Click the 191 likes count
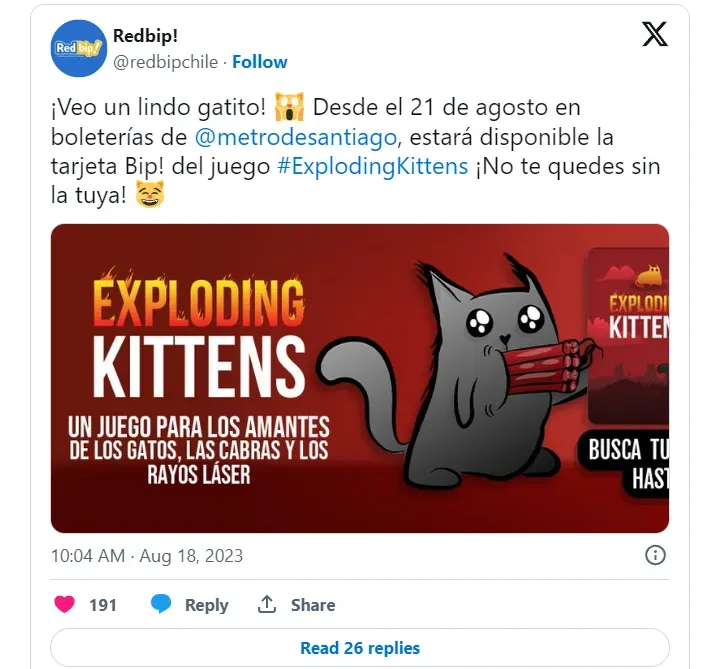Screen dimensions: 713x669 (103, 605)
